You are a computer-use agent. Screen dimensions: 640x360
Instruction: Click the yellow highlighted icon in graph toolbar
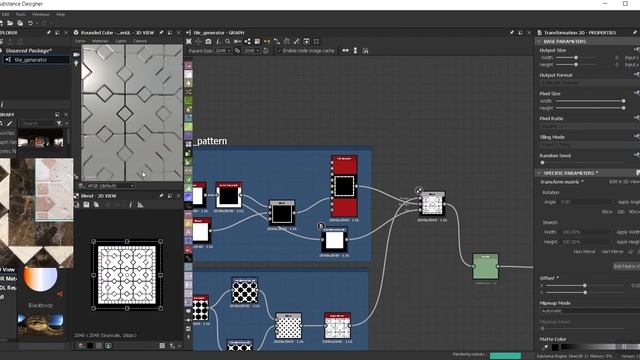(267, 41)
